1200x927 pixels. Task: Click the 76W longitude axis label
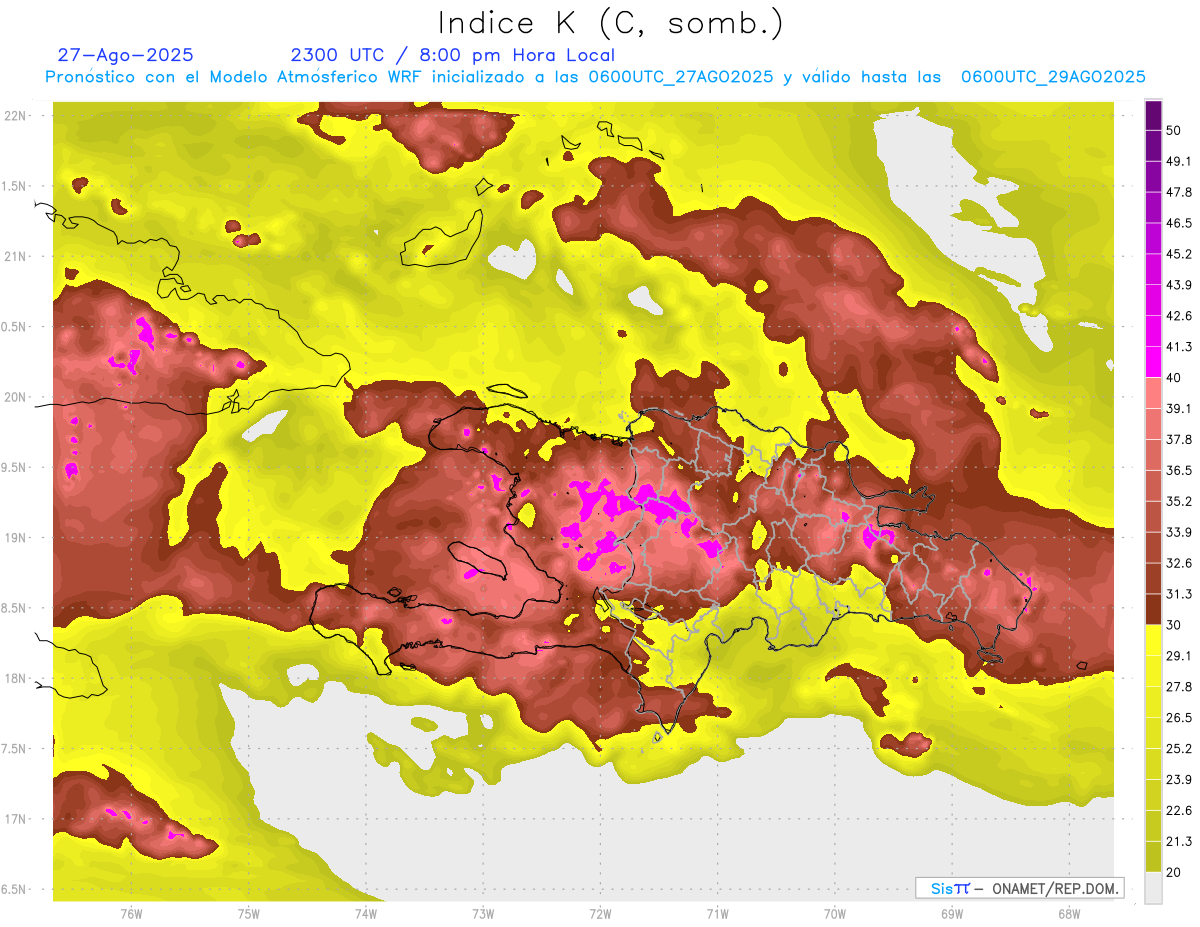[131, 914]
